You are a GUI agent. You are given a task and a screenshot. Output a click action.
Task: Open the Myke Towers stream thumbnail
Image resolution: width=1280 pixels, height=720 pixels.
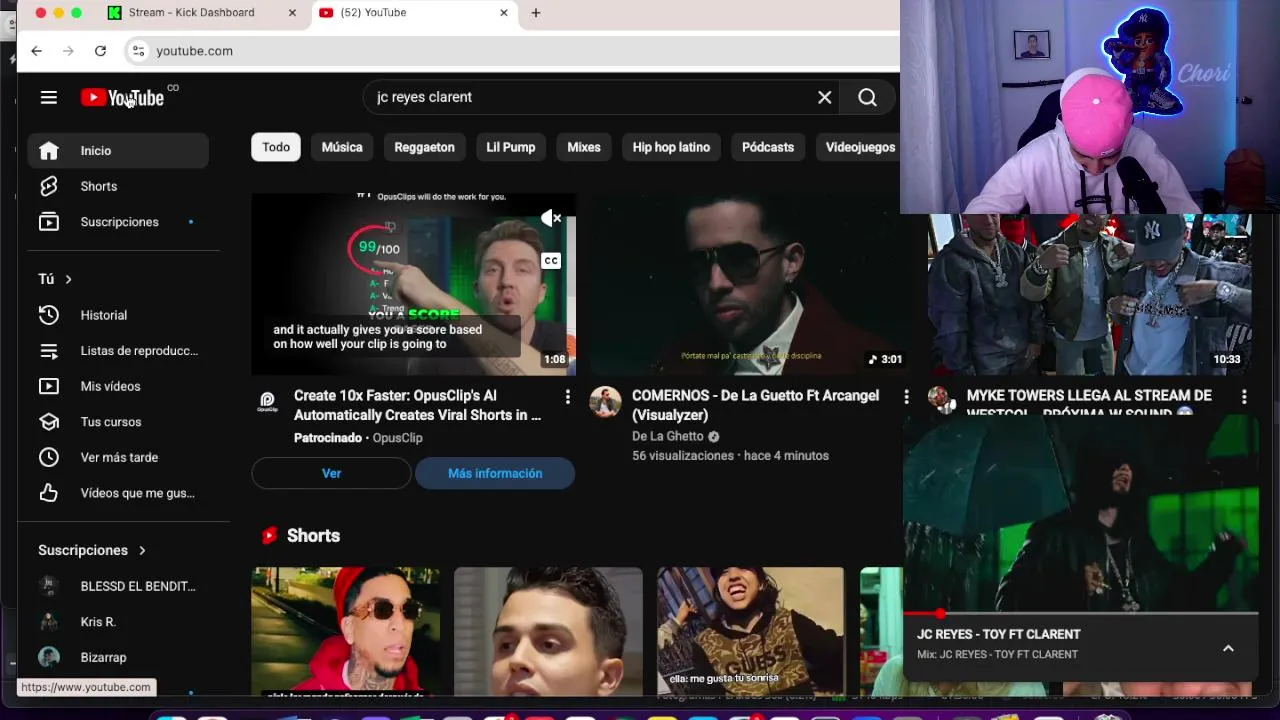click(1089, 294)
